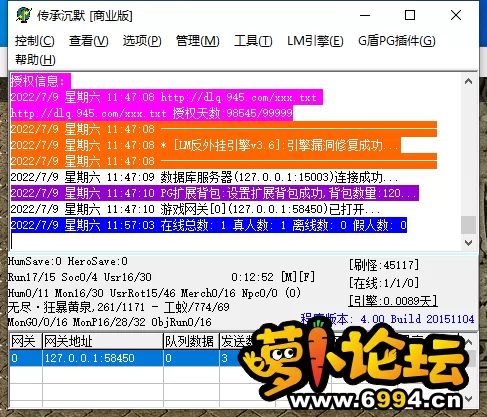
Task: Select the 授权天数:98545/99999 log line
Action: [x=152, y=113]
